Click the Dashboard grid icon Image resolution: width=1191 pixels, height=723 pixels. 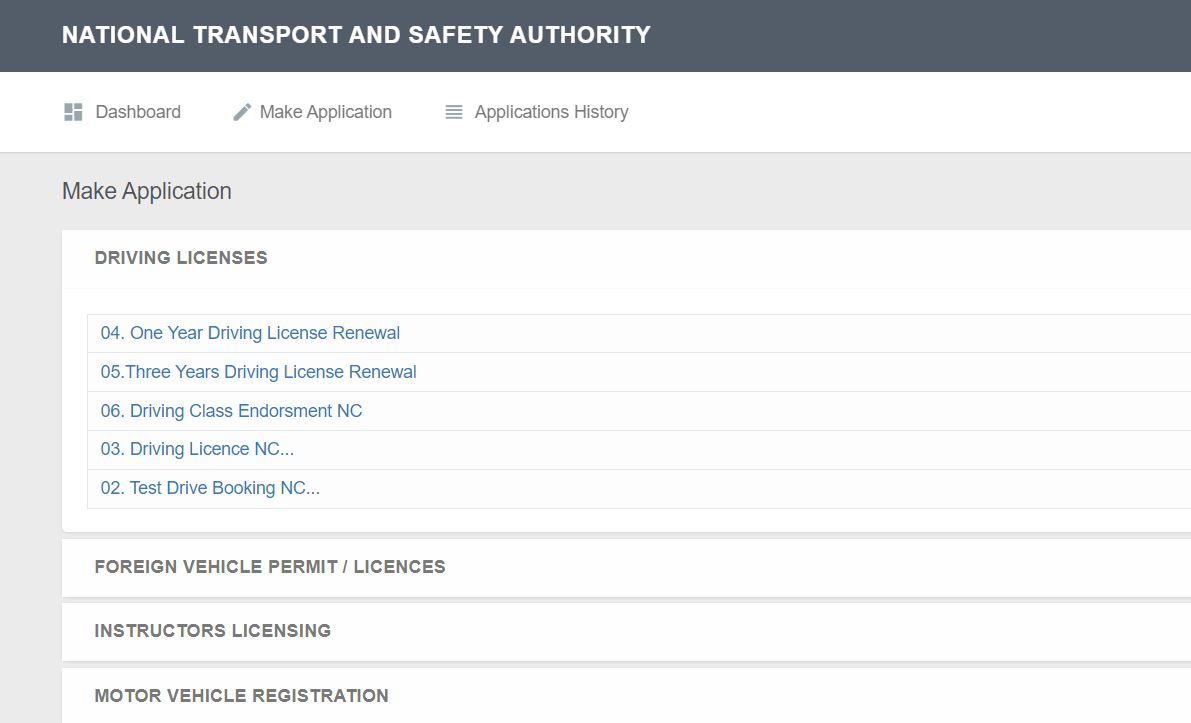tap(73, 112)
